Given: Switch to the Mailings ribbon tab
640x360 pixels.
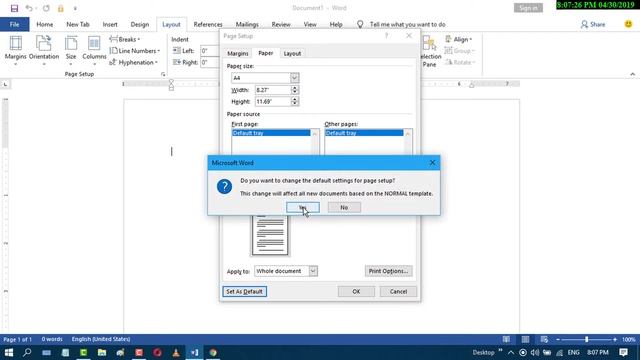Looking at the screenshot, I should click(247, 24).
